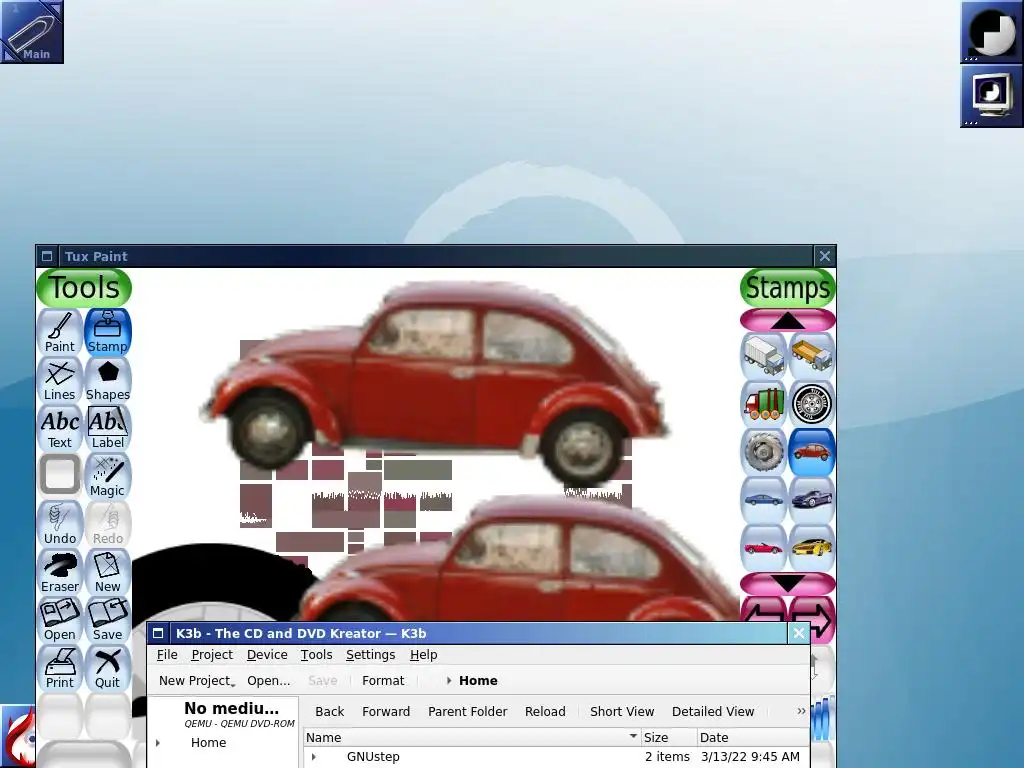The width and height of the screenshot is (1024, 768).
Task: Open the New Project dropdown in K3b
Action: click(196, 680)
